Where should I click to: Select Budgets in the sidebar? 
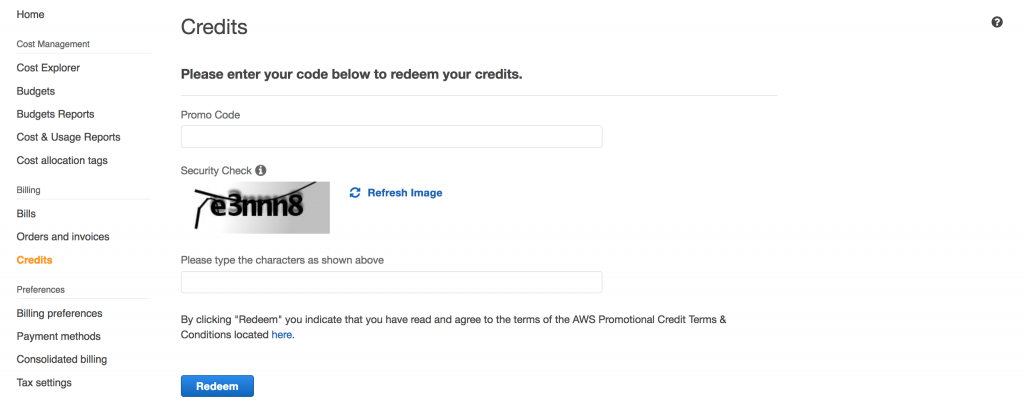tap(36, 91)
